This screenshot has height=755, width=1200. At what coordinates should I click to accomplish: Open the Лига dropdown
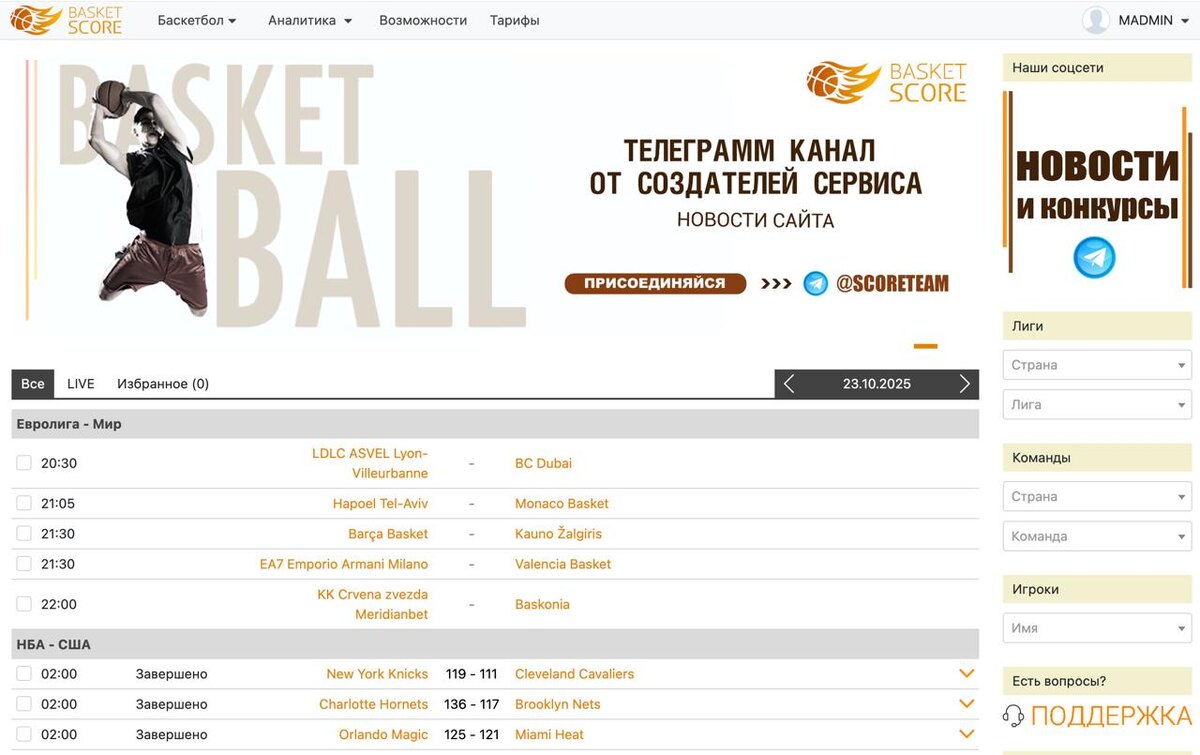(1097, 405)
